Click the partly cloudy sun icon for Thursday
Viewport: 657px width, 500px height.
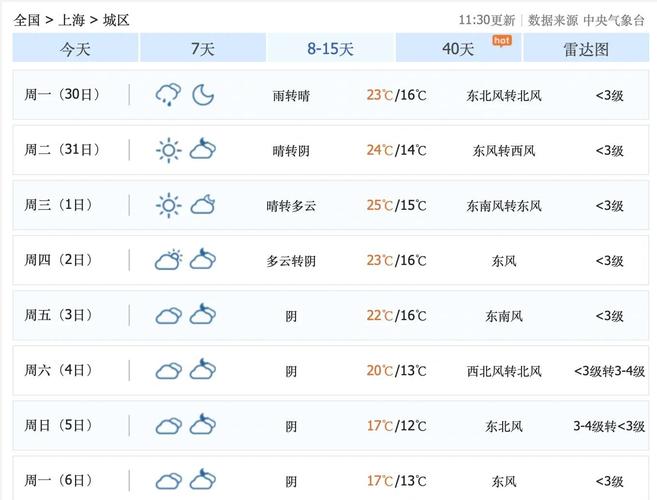coord(168,261)
